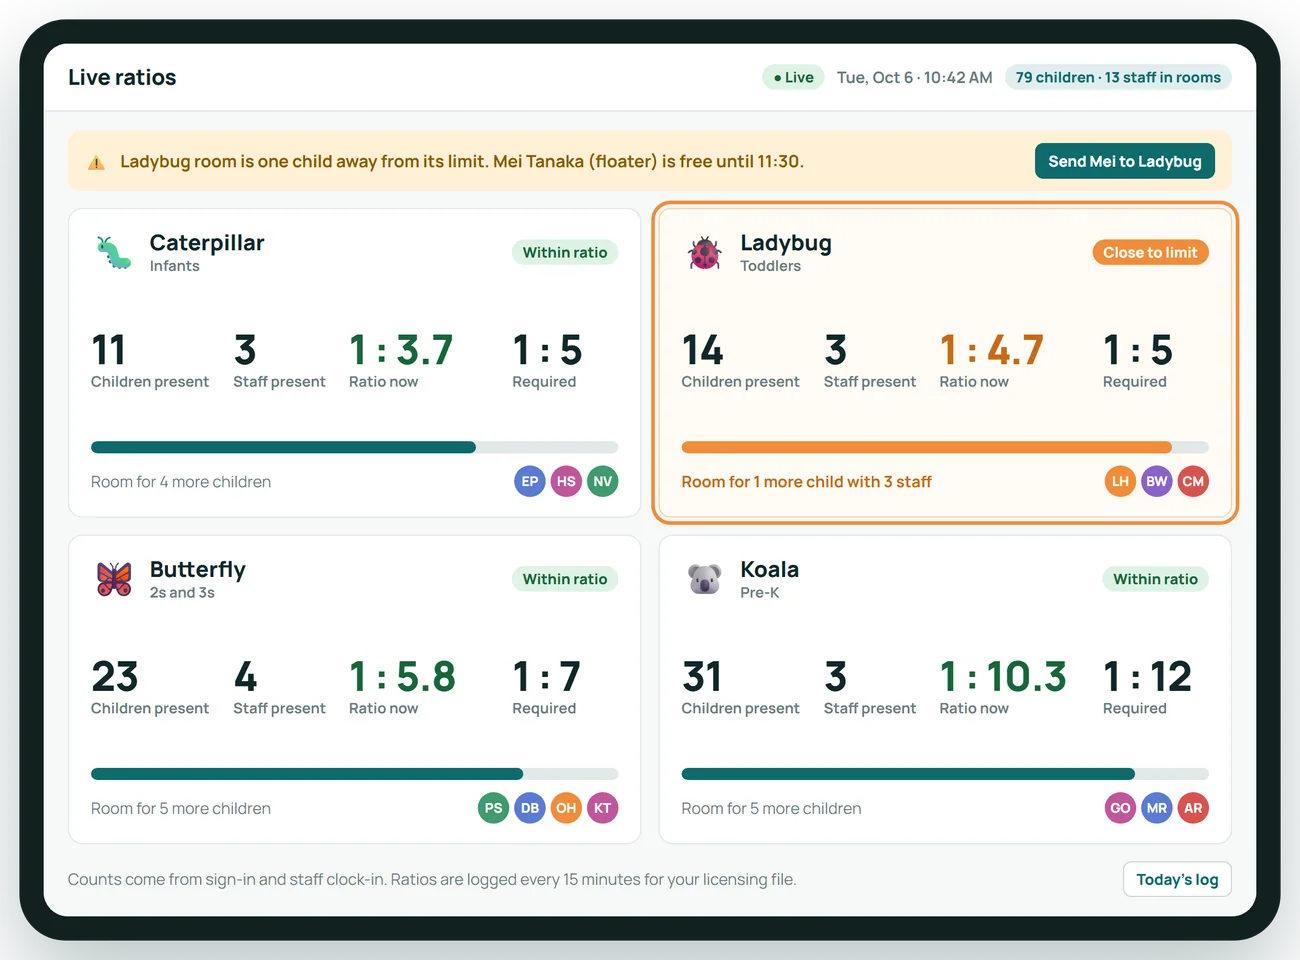Screen dimensions: 1300x960
Task: Click the warning triangle in the alert banner
Action: click(96, 162)
